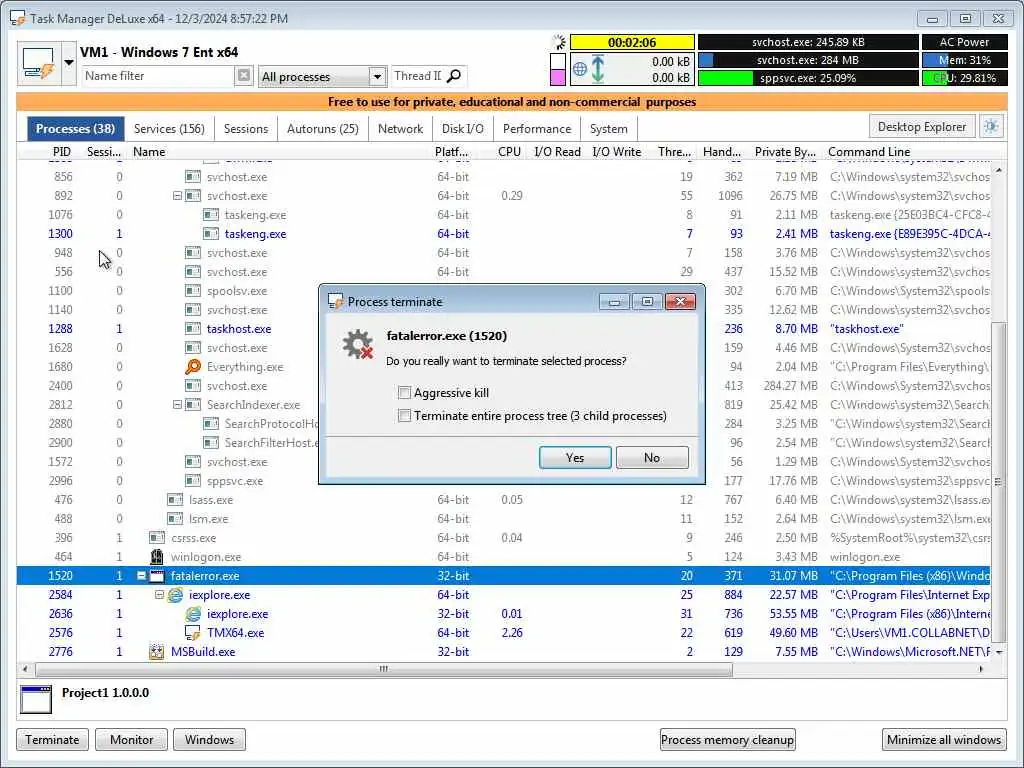Click the csrss.exe process icon
This screenshot has height=768, width=1024.
tap(157, 538)
